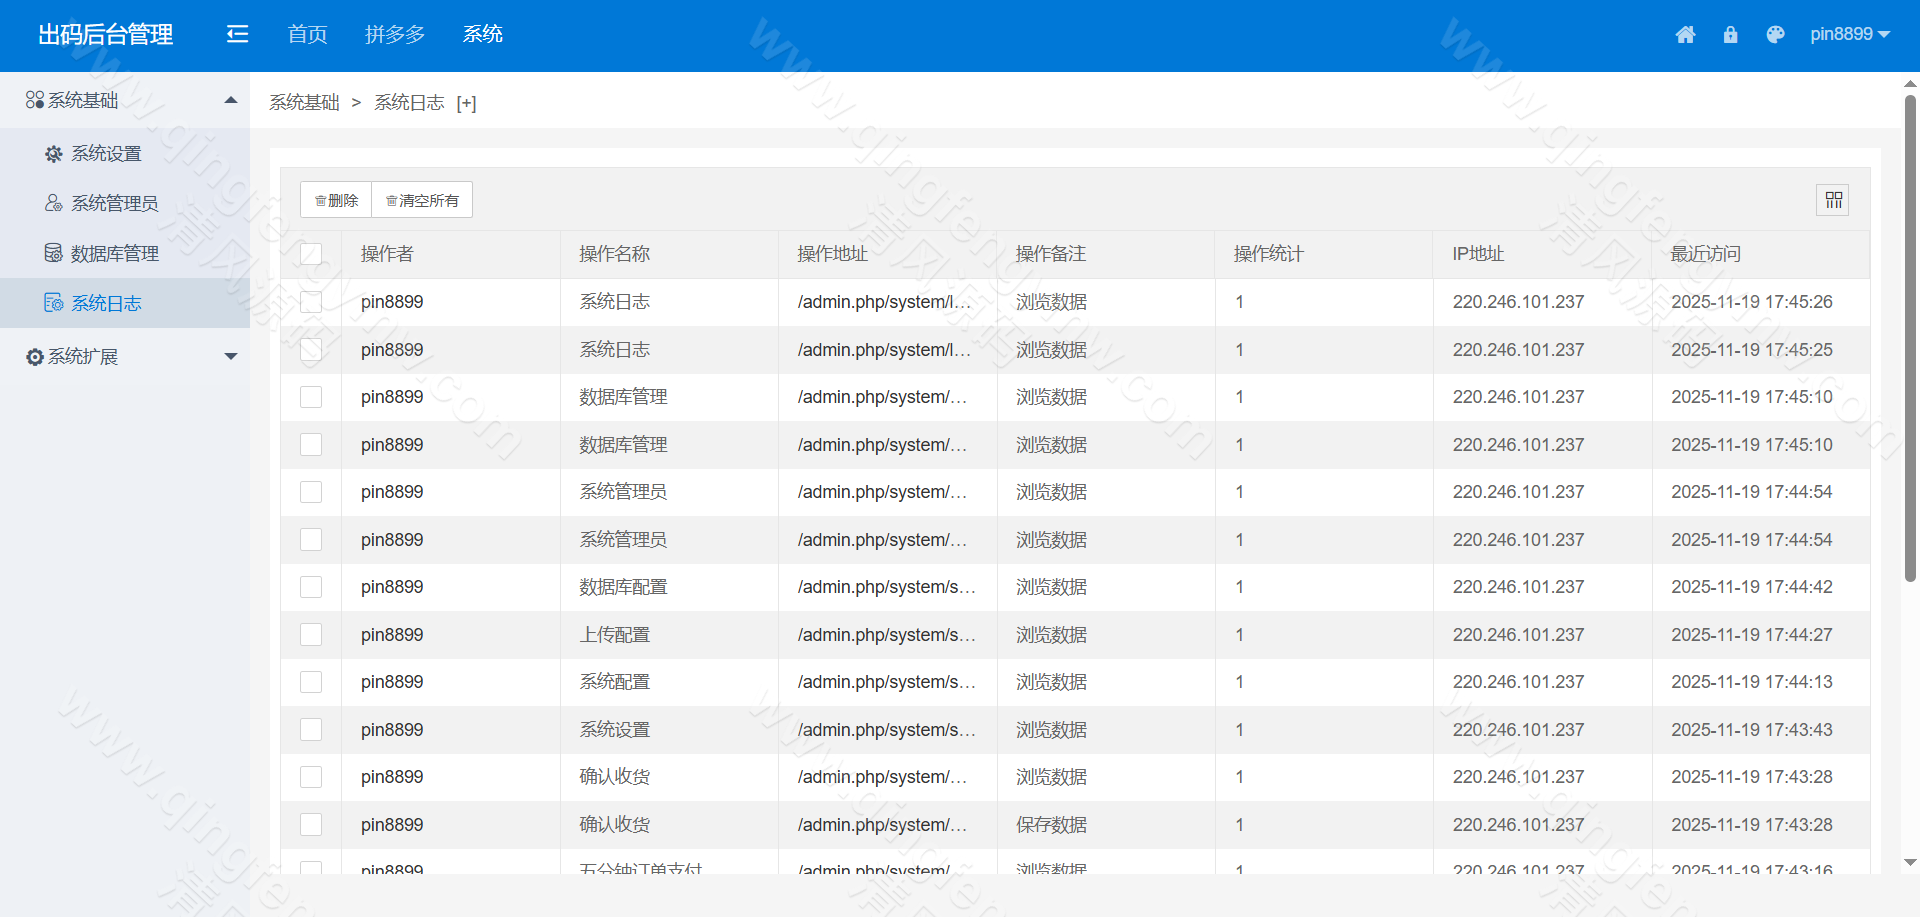The image size is (1920, 917).
Task: Click the gear icon for 系统设置
Action: point(54,154)
